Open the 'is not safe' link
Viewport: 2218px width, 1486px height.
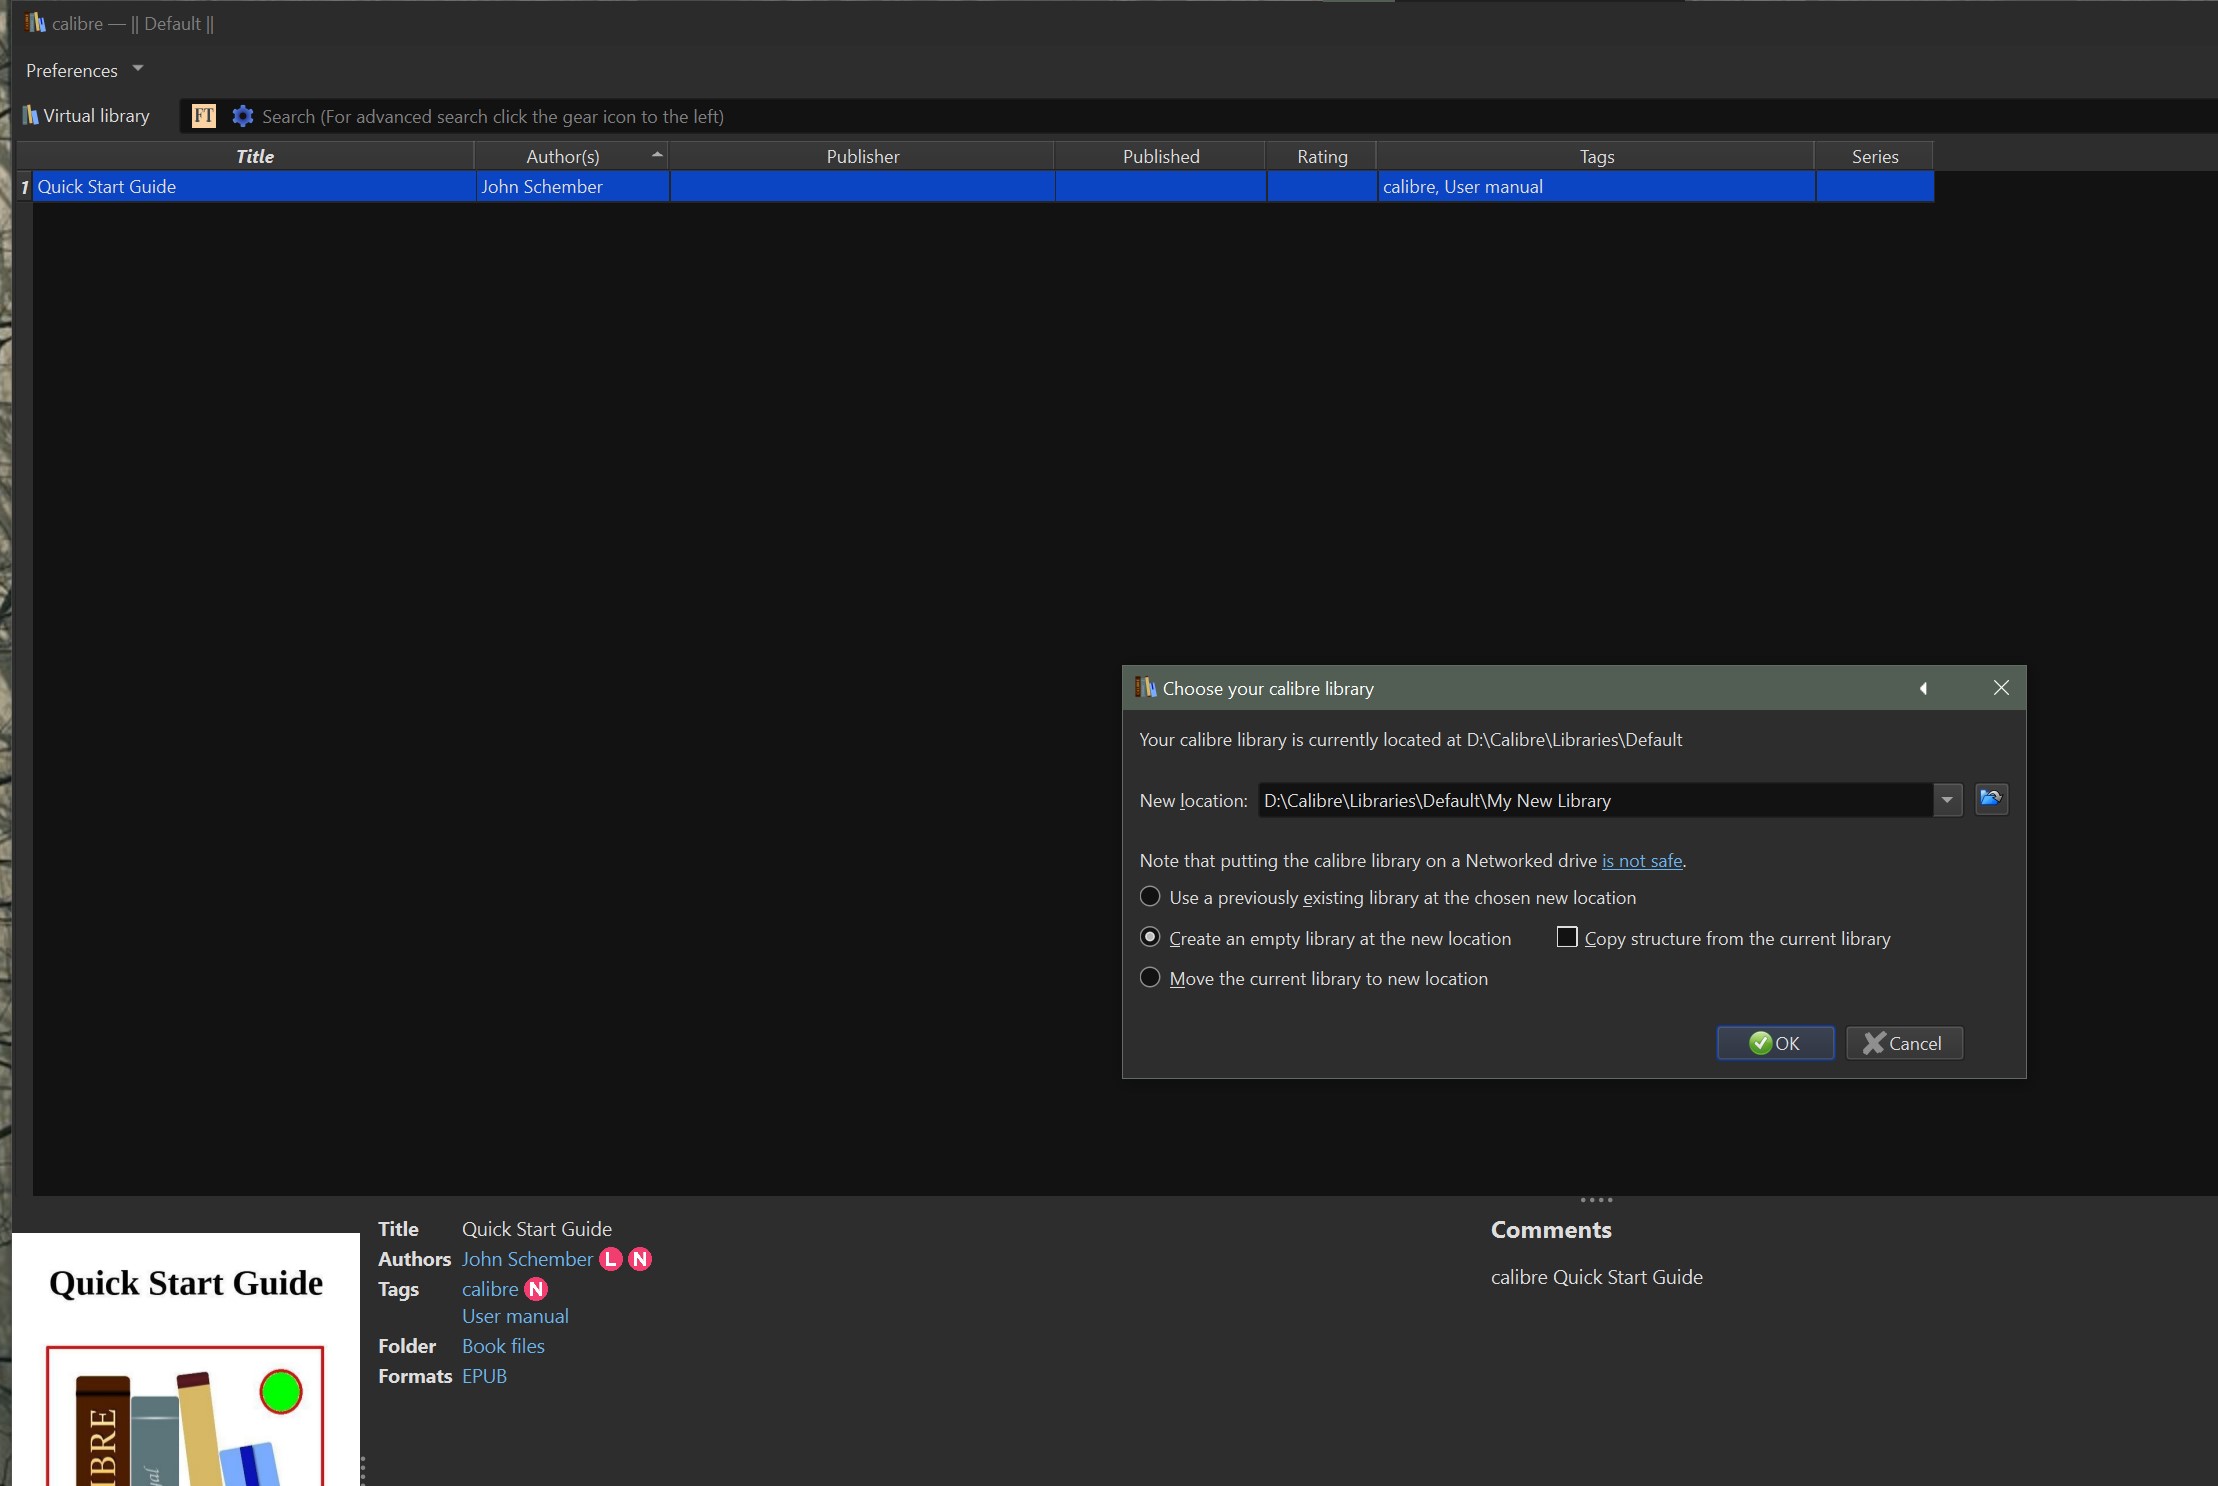coord(1641,860)
